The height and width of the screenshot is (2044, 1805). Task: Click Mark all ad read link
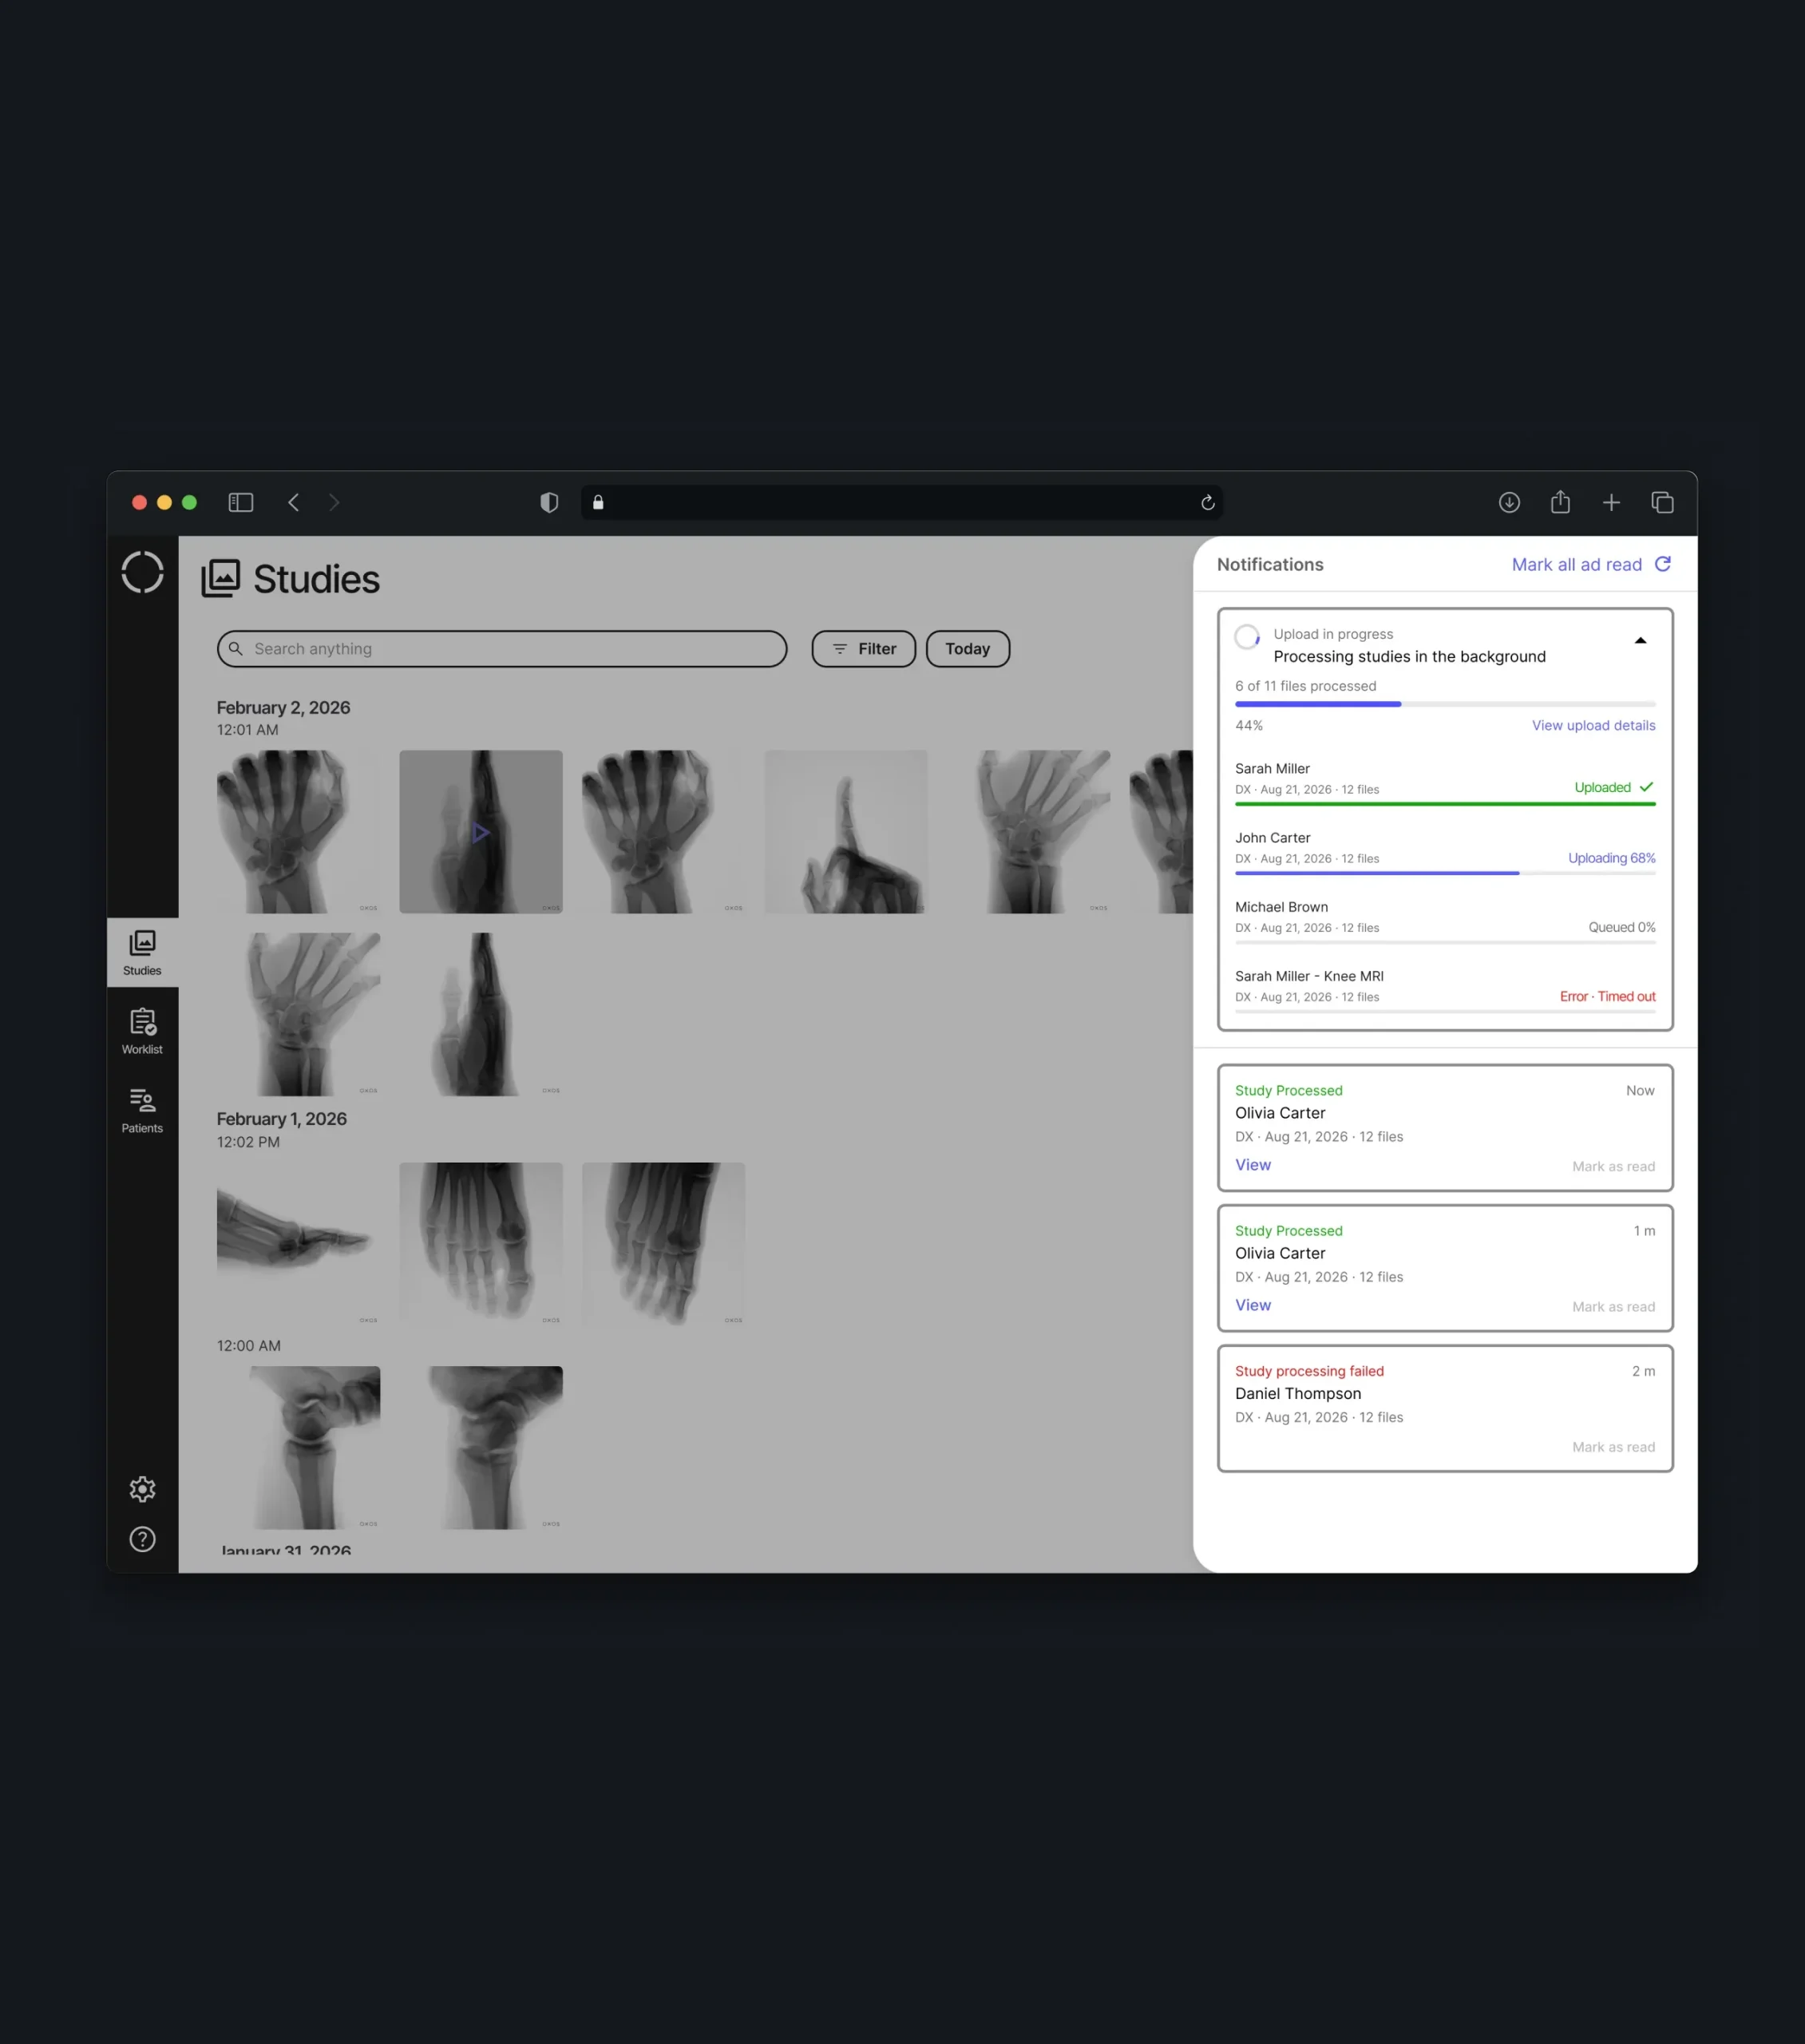click(x=1577, y=565)
